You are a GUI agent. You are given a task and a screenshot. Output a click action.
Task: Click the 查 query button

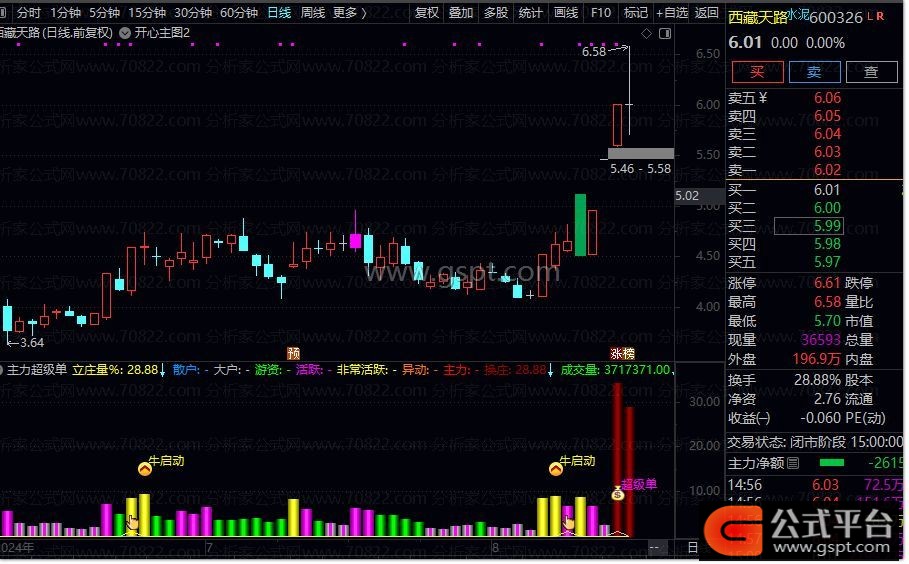[871, 72]
